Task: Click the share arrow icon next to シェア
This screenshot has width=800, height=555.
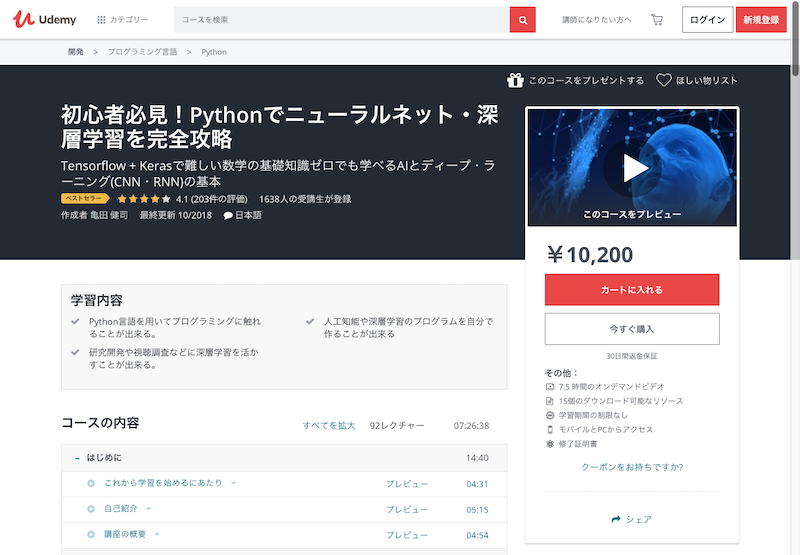Action: (616, 519)
